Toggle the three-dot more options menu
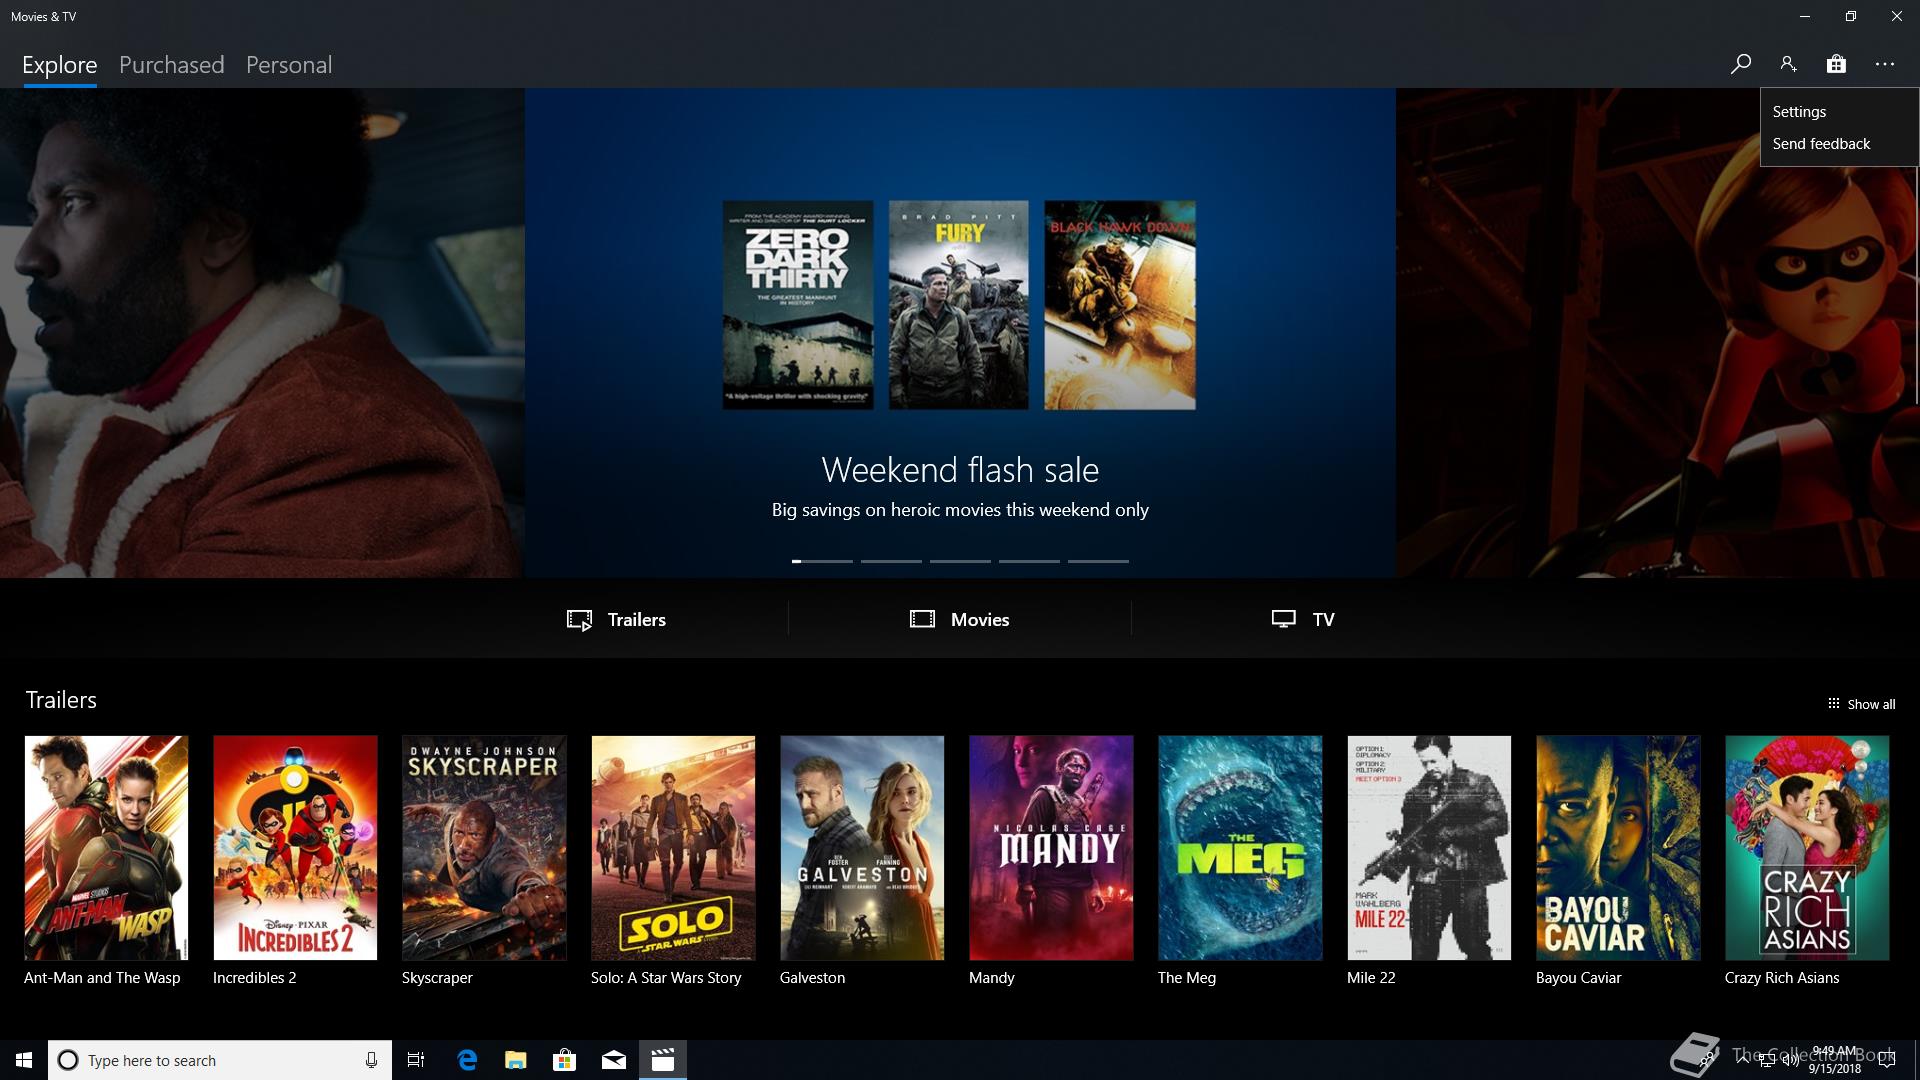 [1885, 64]
